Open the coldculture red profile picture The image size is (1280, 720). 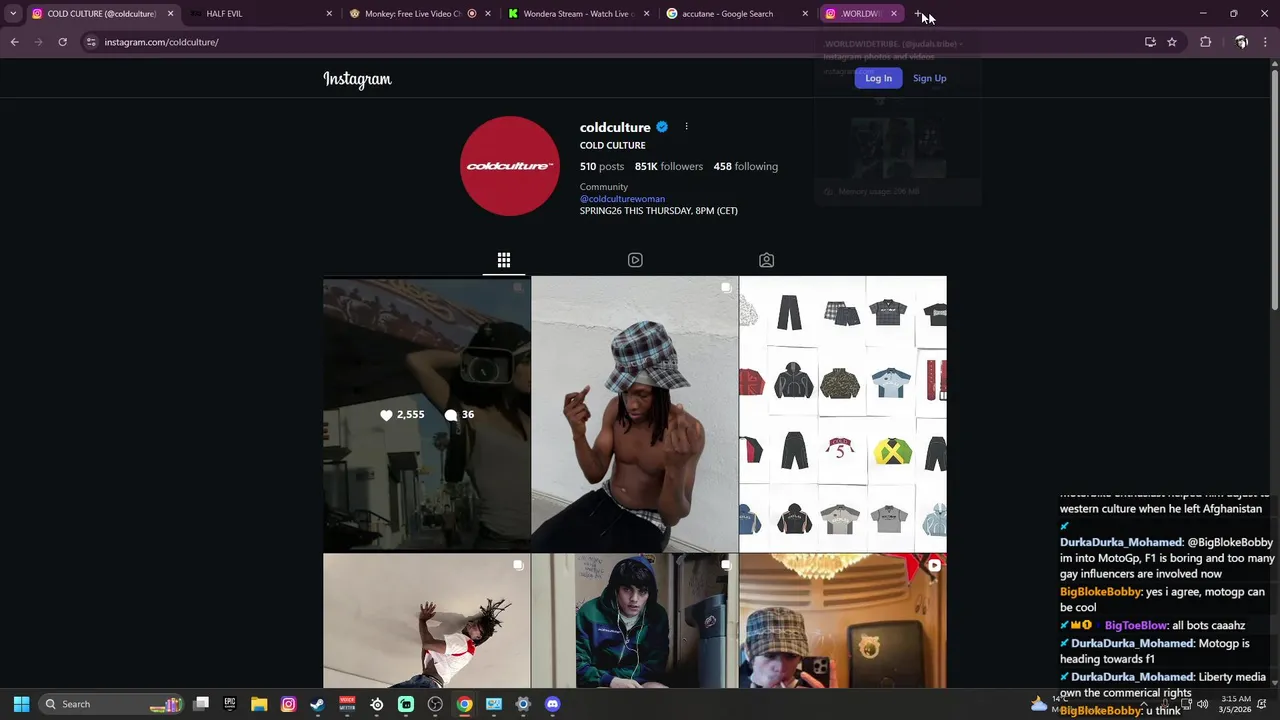coord(510,166)
